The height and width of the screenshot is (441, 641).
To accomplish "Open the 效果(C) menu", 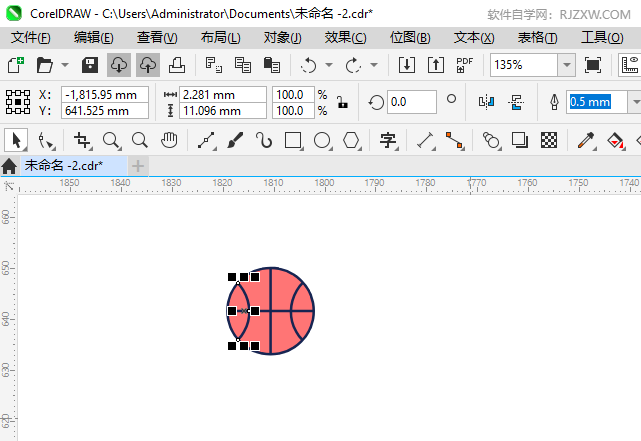I will click(345, 38).
